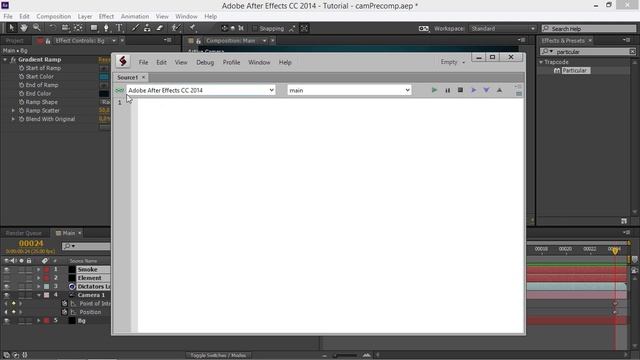Toggle the Snapping checkbox
This screenshot has height=360, width=640.
coord(255,28)
